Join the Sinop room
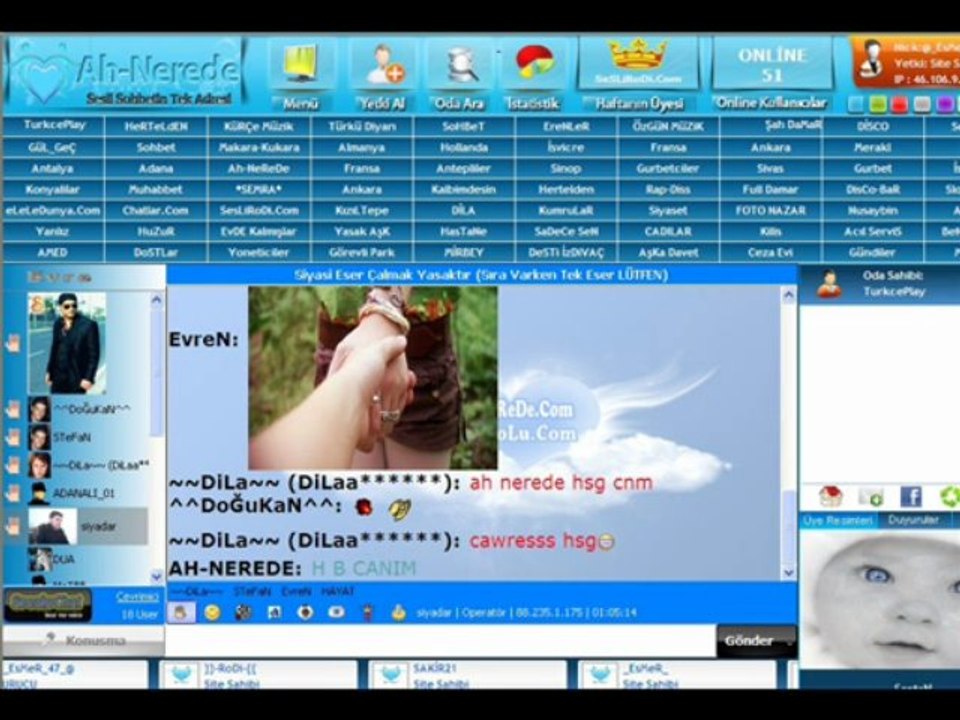The height and width of the screenshot is (720, 960). pos(566,168)
